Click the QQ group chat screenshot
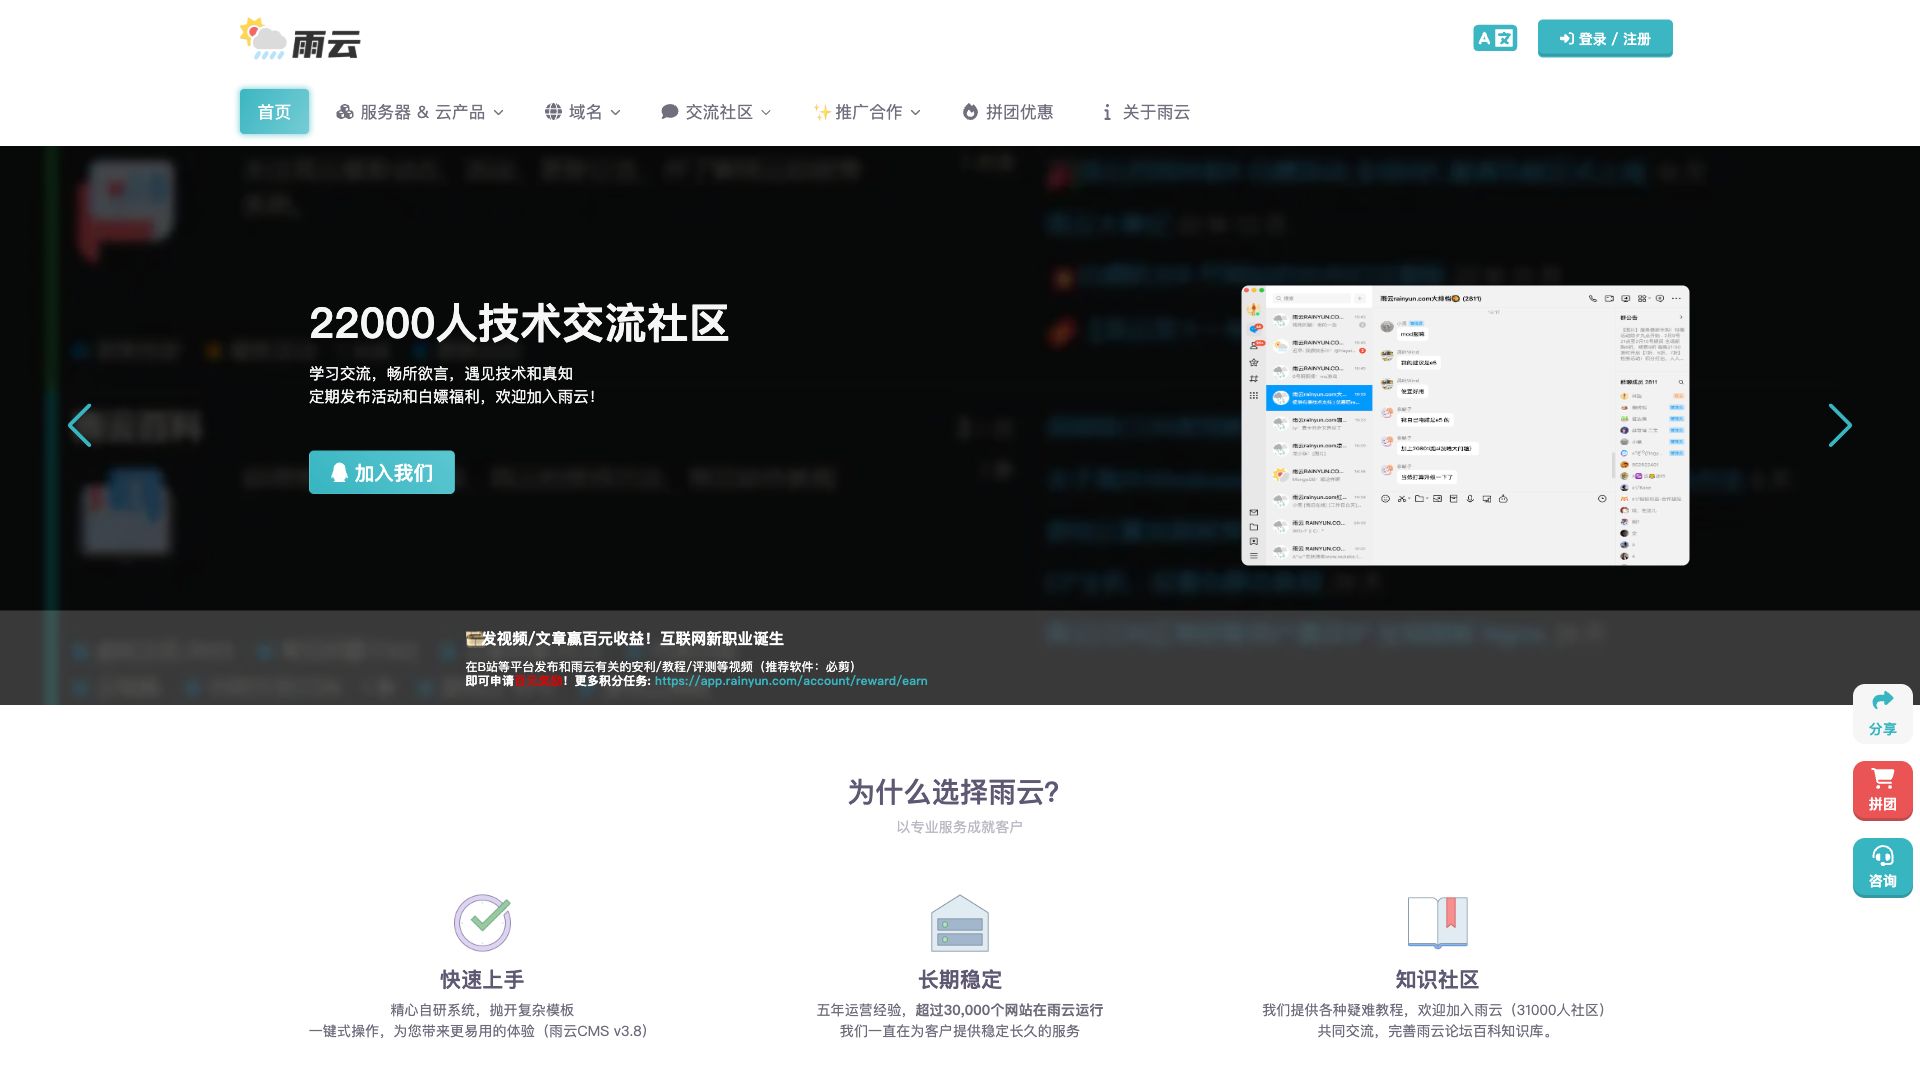The image size is (1920, 1080). [1465, 426]
